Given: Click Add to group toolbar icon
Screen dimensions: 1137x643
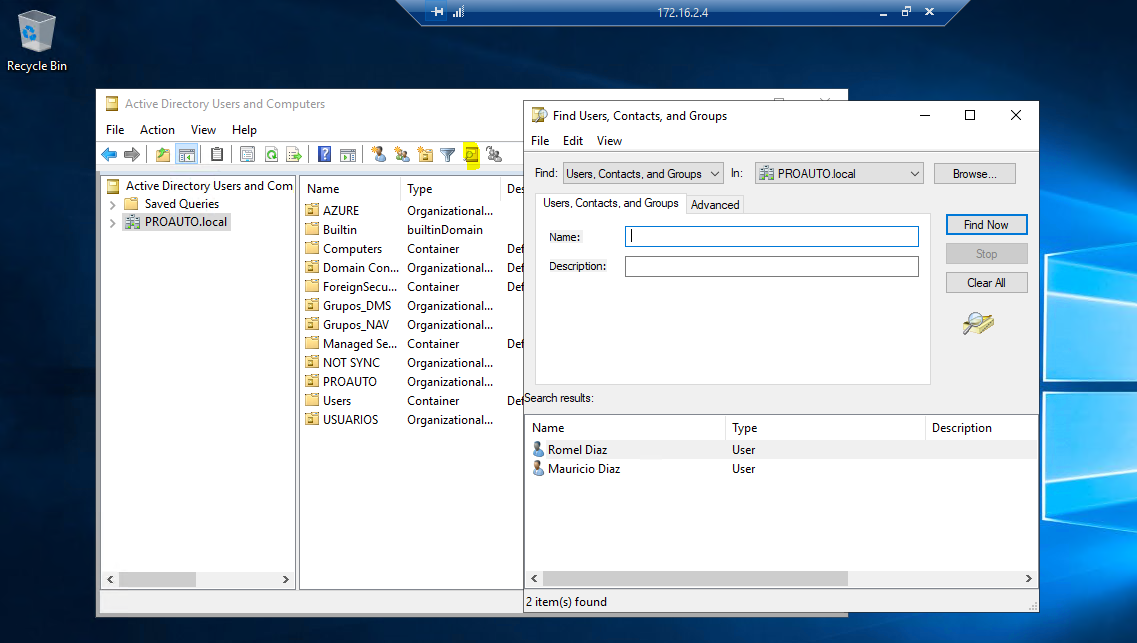Looking at the screenshot, I should point(494,154).
